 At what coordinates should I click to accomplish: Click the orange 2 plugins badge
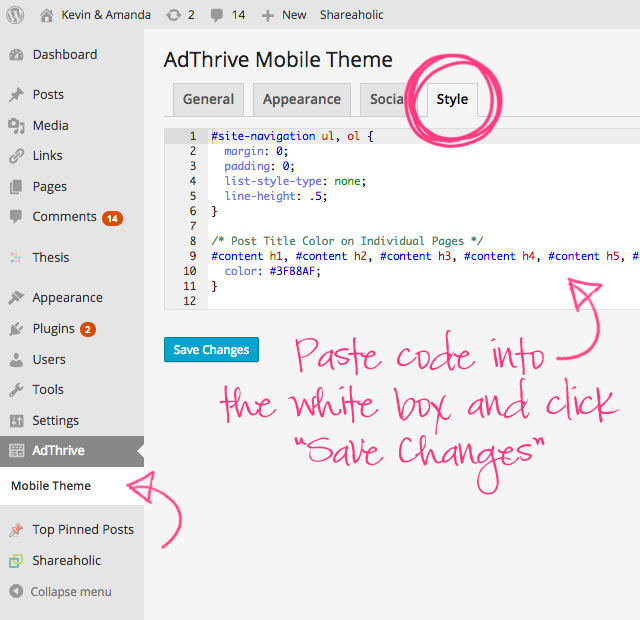tap(88, 330)
